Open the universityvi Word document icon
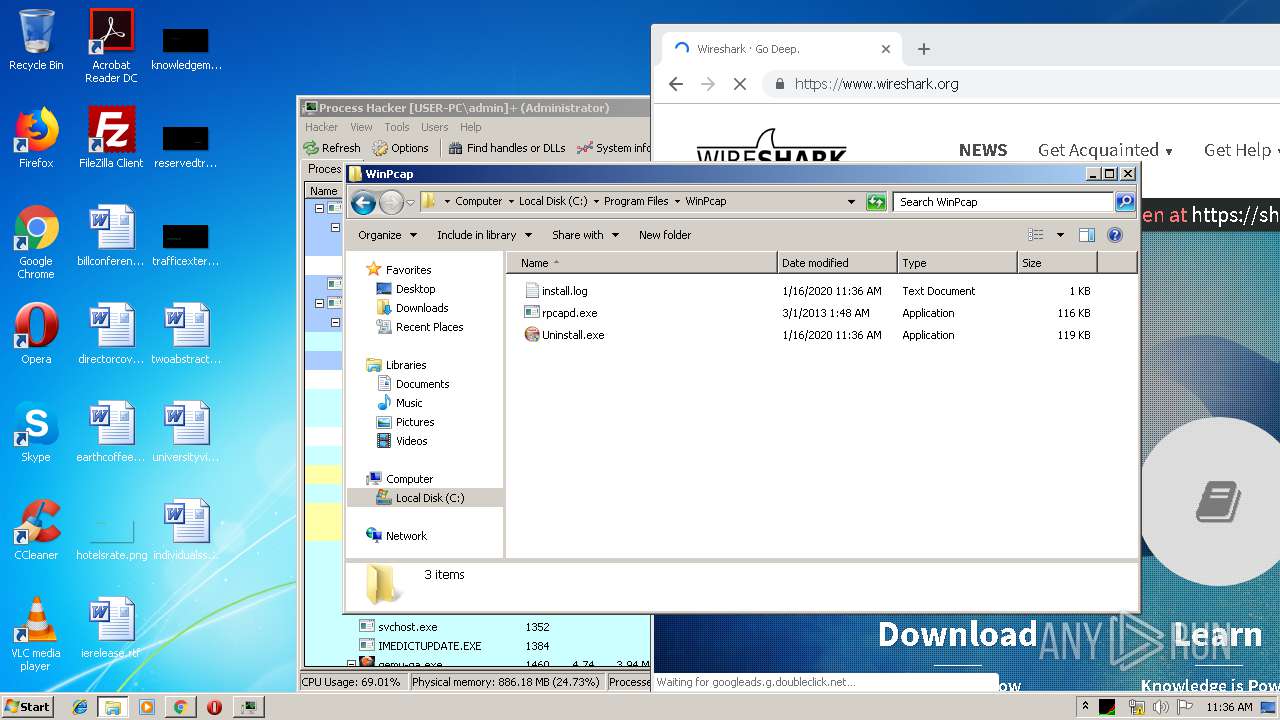1280x720 pixels. coord(187,432)
